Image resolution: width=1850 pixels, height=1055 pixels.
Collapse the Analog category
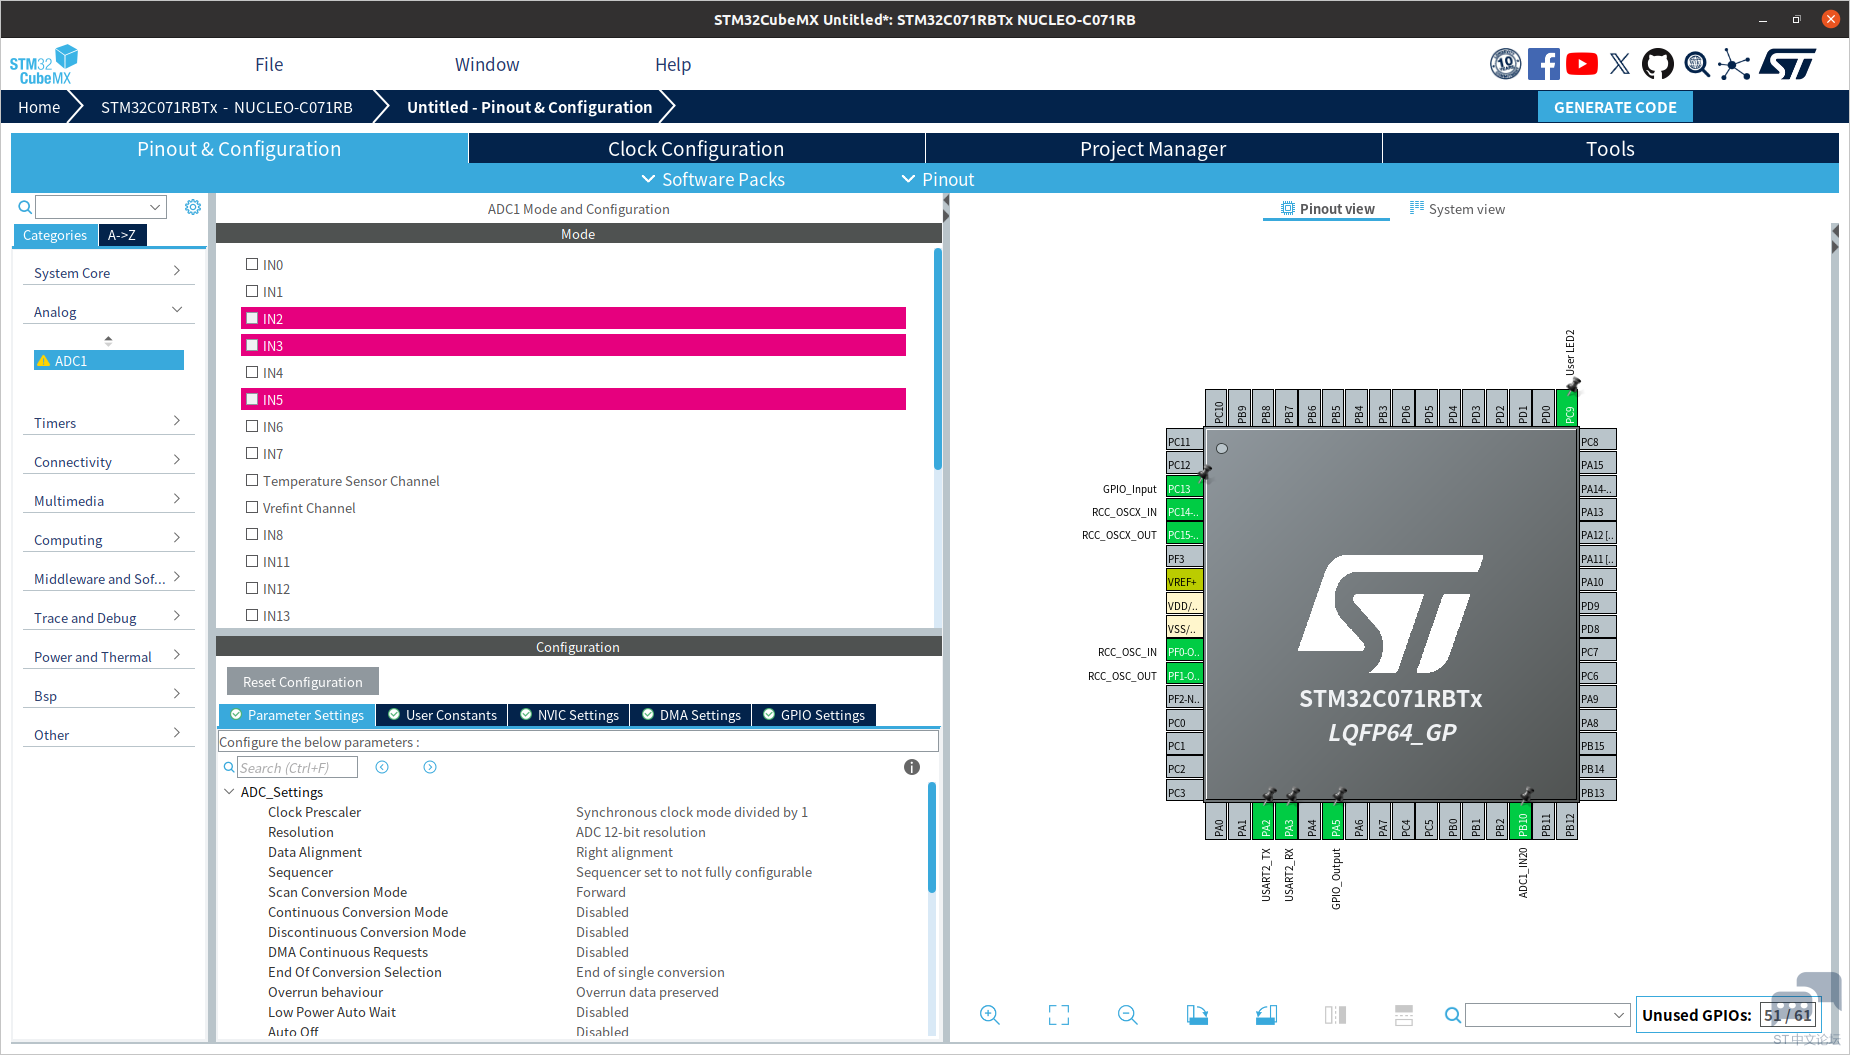[108, 312]
